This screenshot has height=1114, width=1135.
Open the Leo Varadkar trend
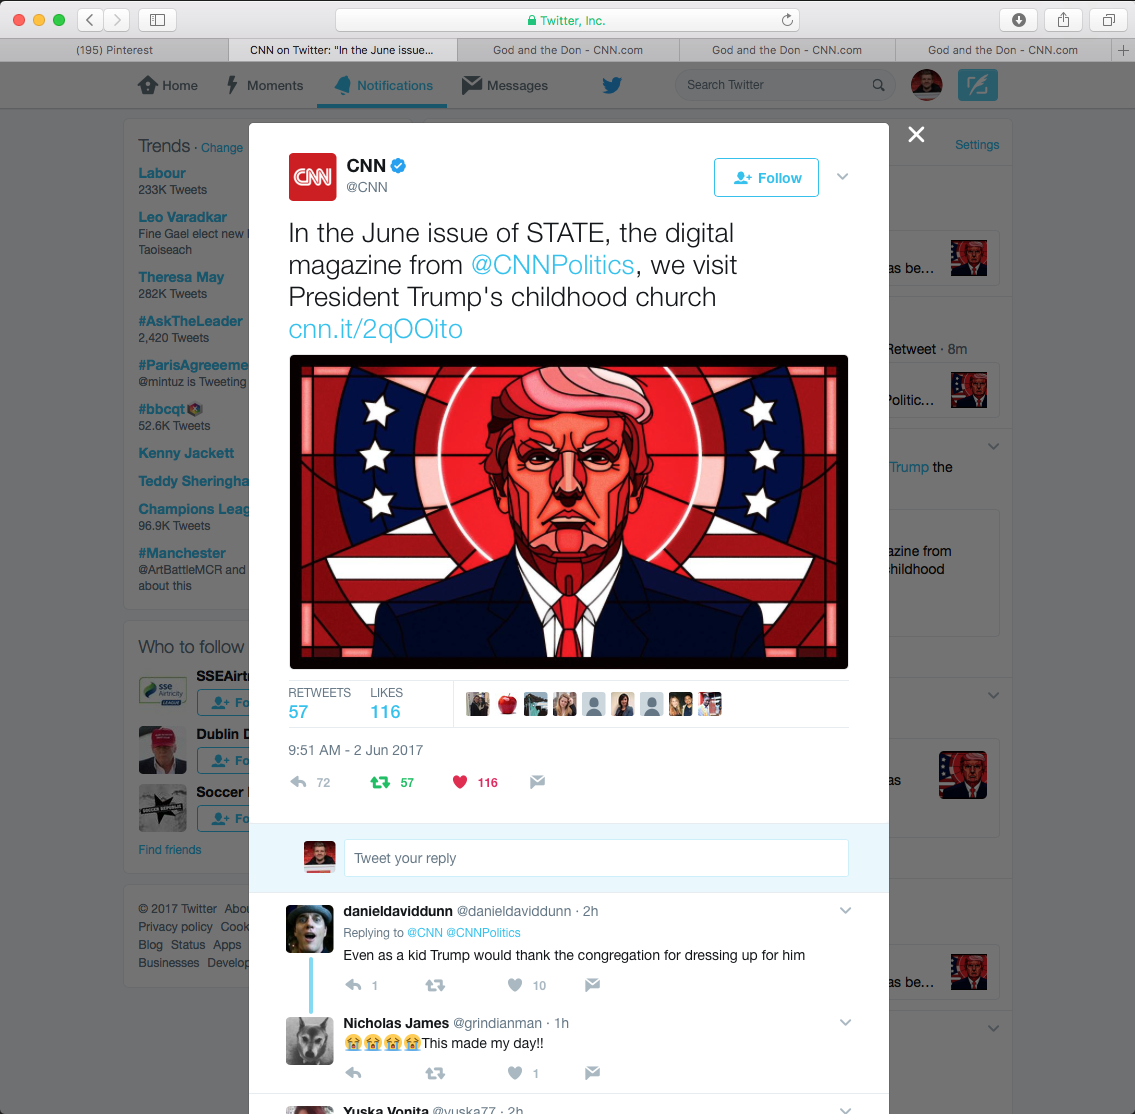(x=182, y=217)
